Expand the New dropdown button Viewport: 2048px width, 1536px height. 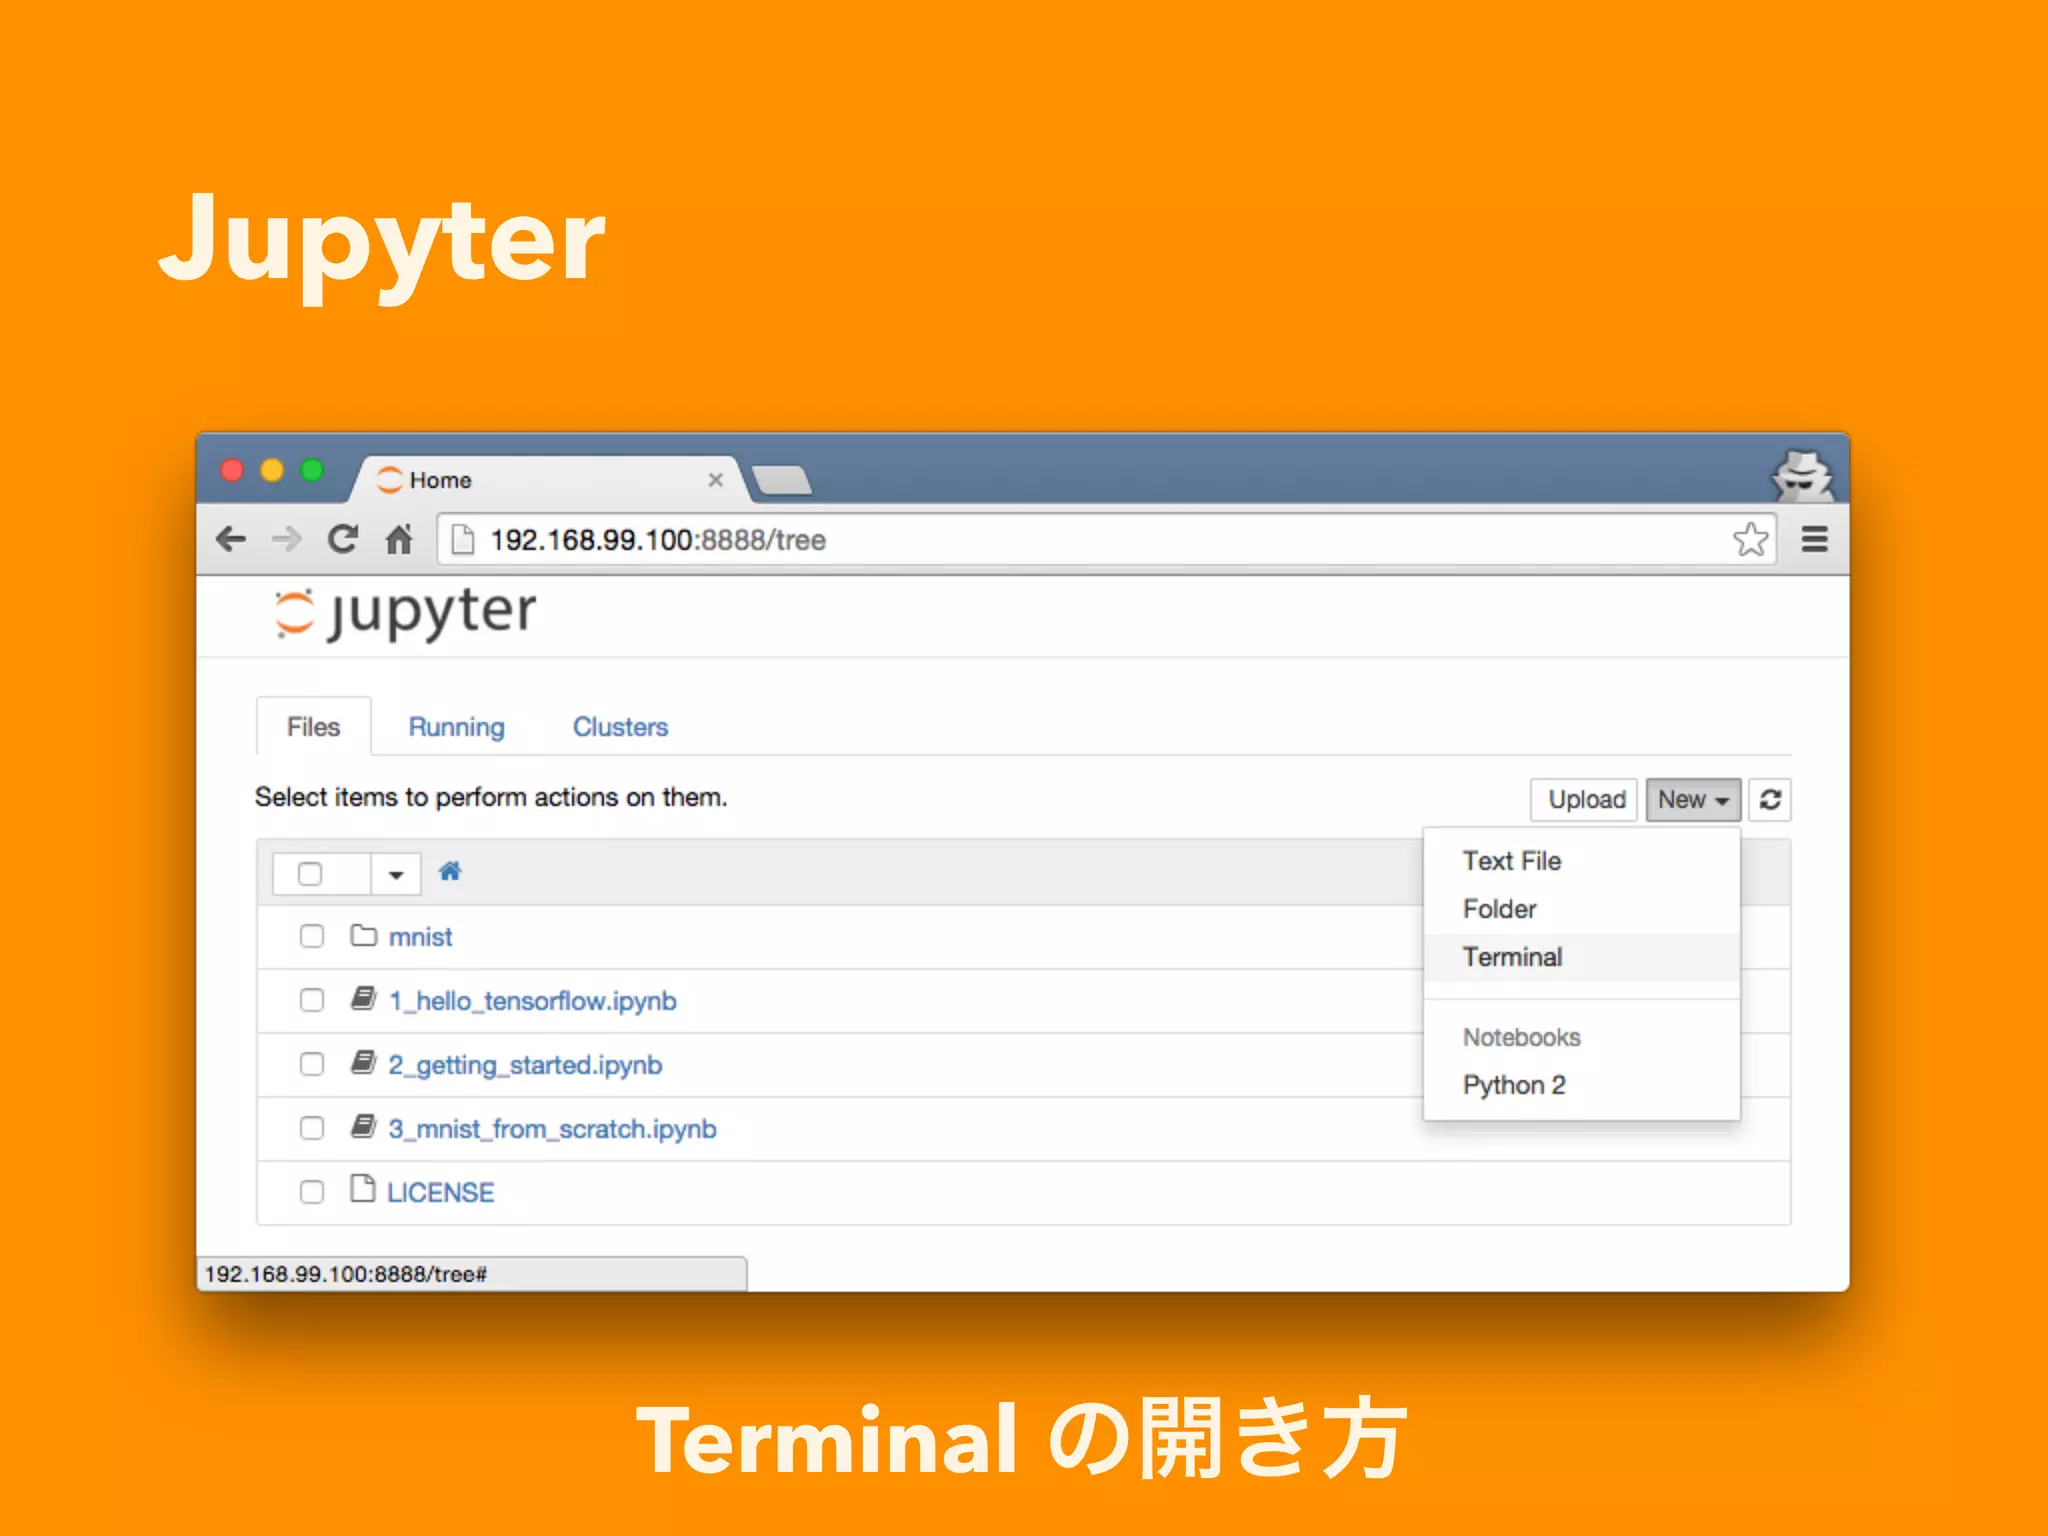pos(1692,800)
